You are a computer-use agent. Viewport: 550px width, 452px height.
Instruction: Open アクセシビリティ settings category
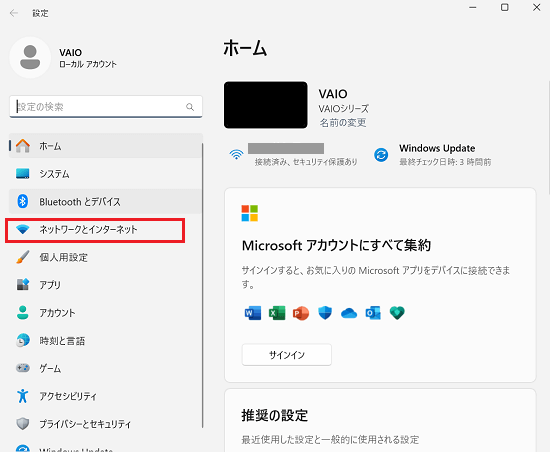(x=106, y=396)
